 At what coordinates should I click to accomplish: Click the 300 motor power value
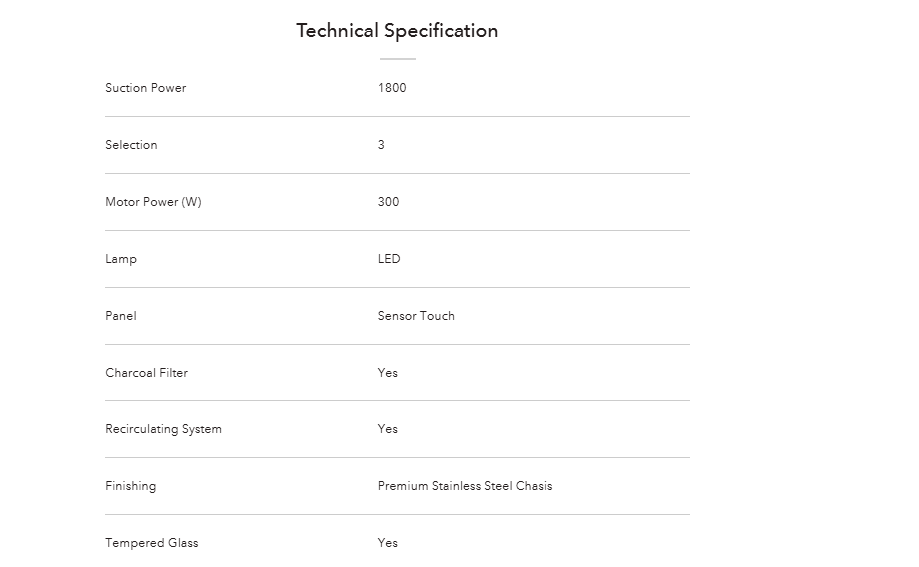(x=389, y=202)
